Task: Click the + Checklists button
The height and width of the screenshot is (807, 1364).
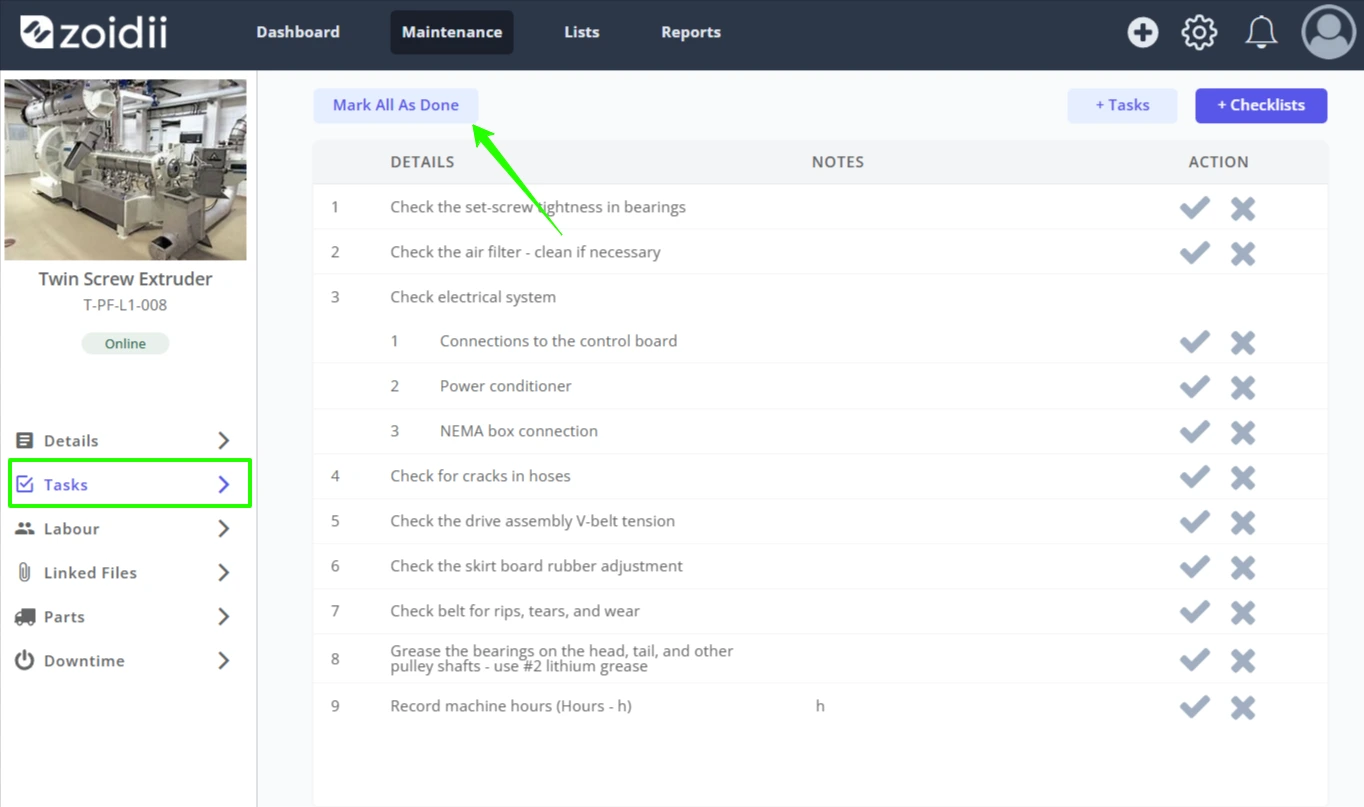Action: point(1261,105)
